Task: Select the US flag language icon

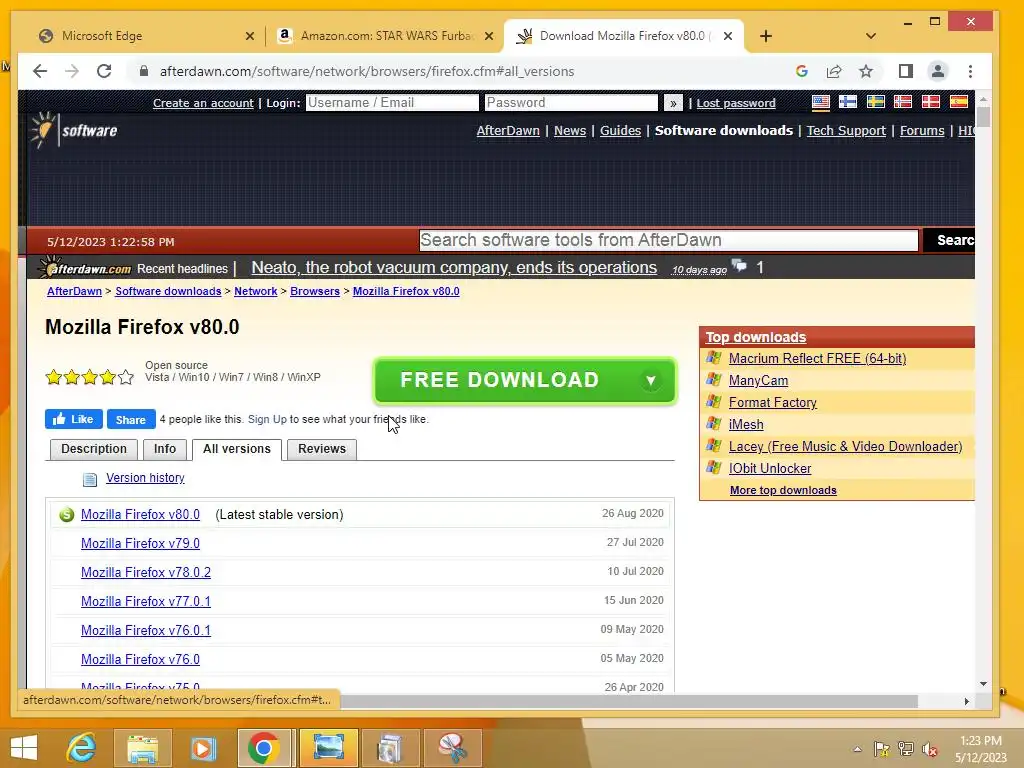Action: 821,102
